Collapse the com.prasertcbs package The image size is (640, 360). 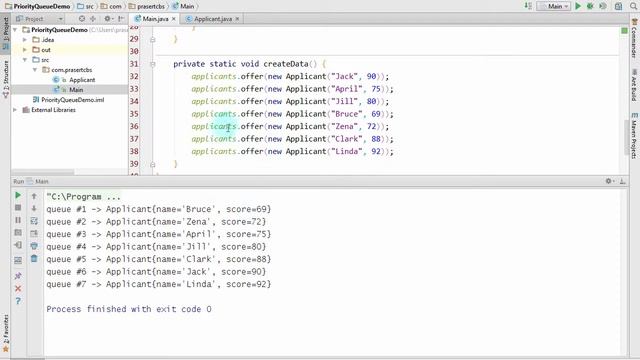(35, 70)
